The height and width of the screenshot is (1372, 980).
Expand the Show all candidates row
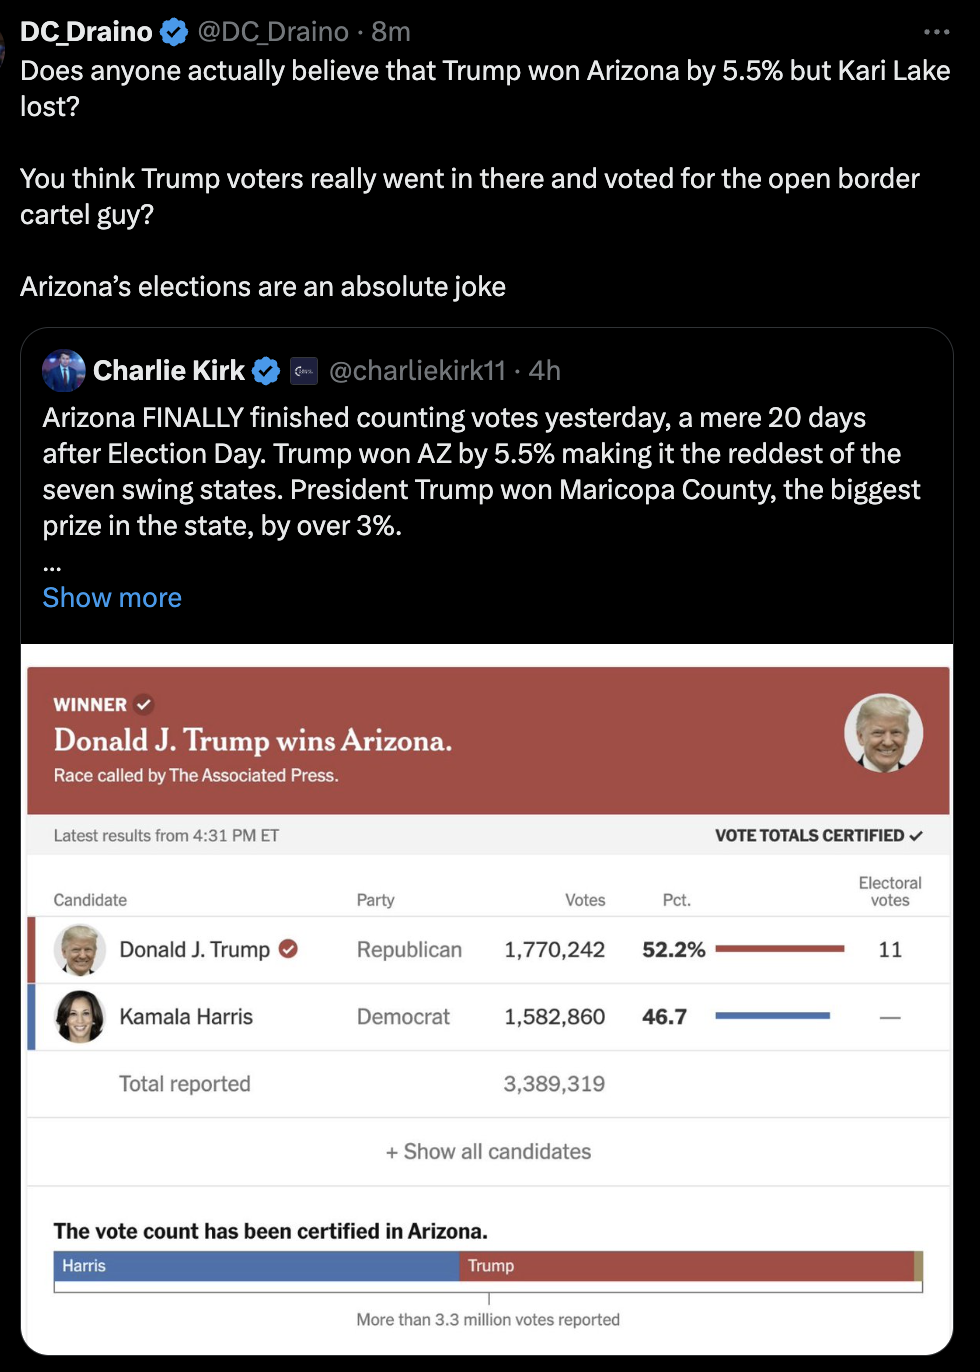[488, 1152]
